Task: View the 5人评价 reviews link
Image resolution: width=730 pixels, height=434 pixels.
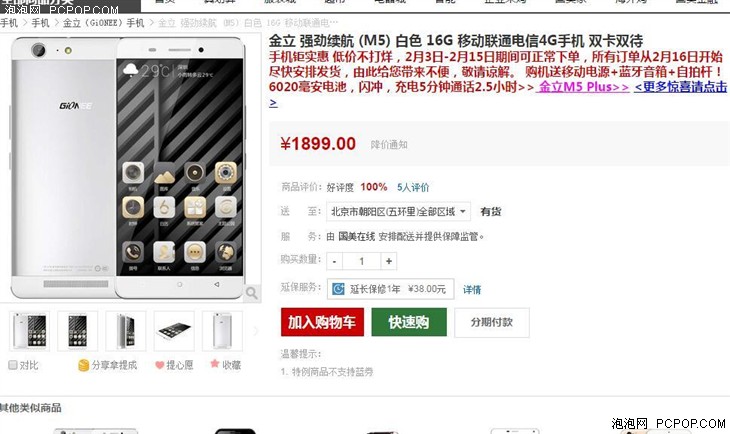Action: click(413, 188)
